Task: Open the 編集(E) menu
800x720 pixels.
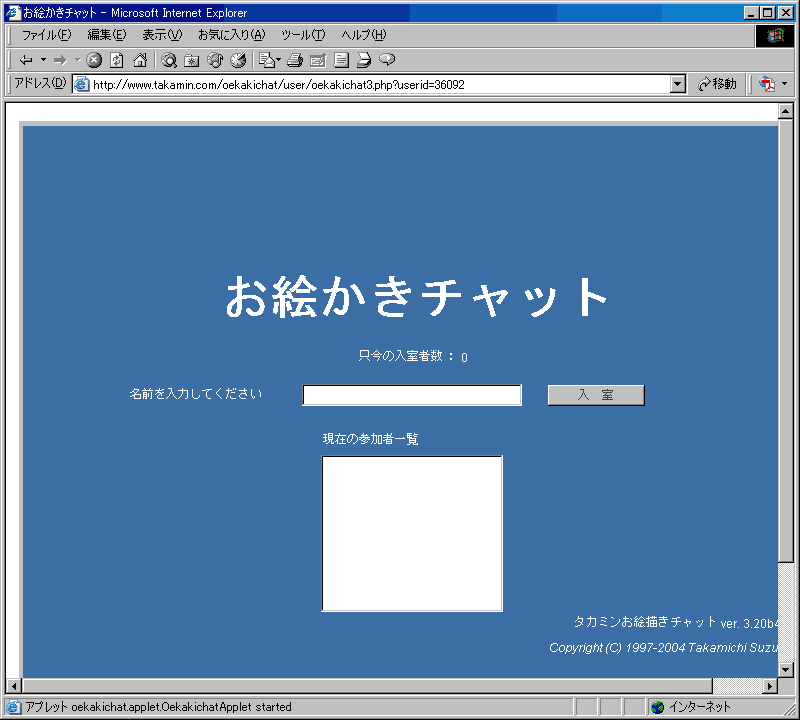Action: click(107, 35)
